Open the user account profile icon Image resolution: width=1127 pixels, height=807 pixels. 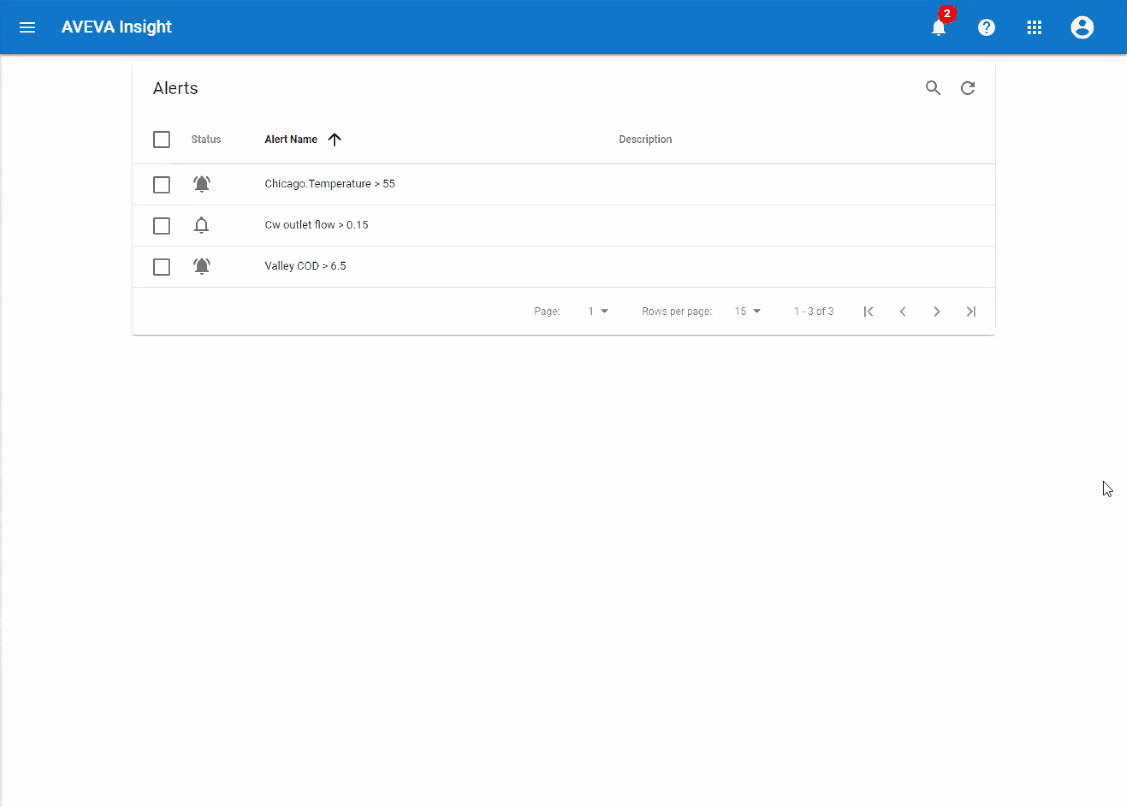[1082, 27]
